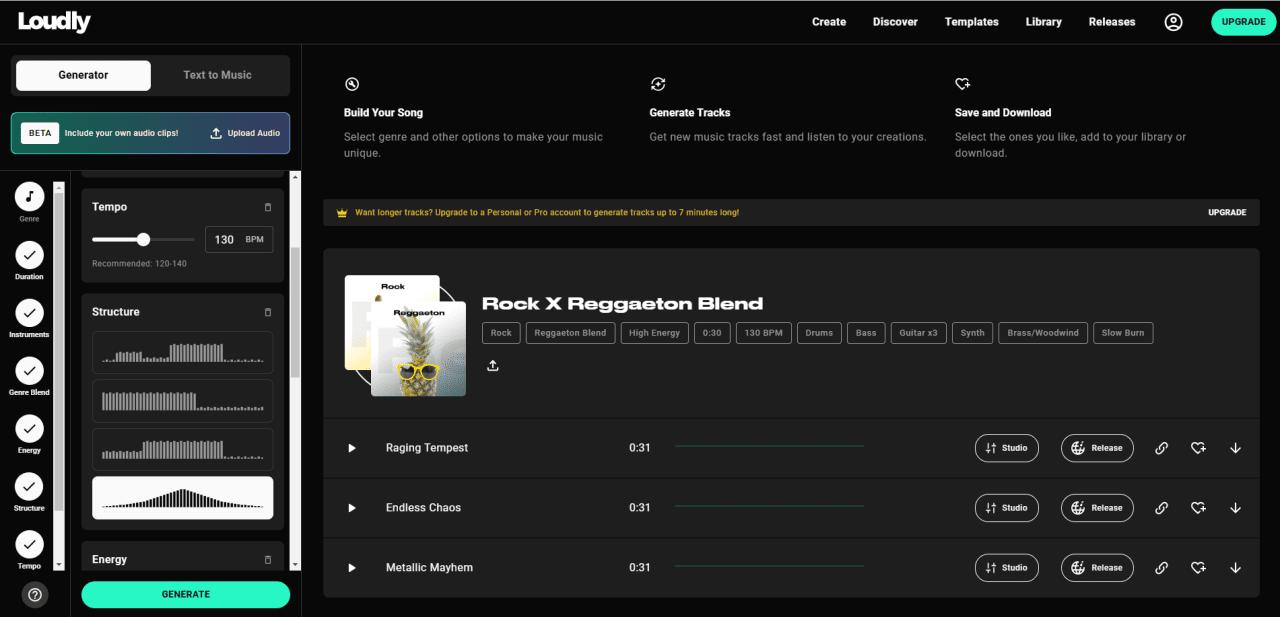Play the Endless Chaos track
This screenshot has width=1280, height=617.
click(x=352, y=508)
